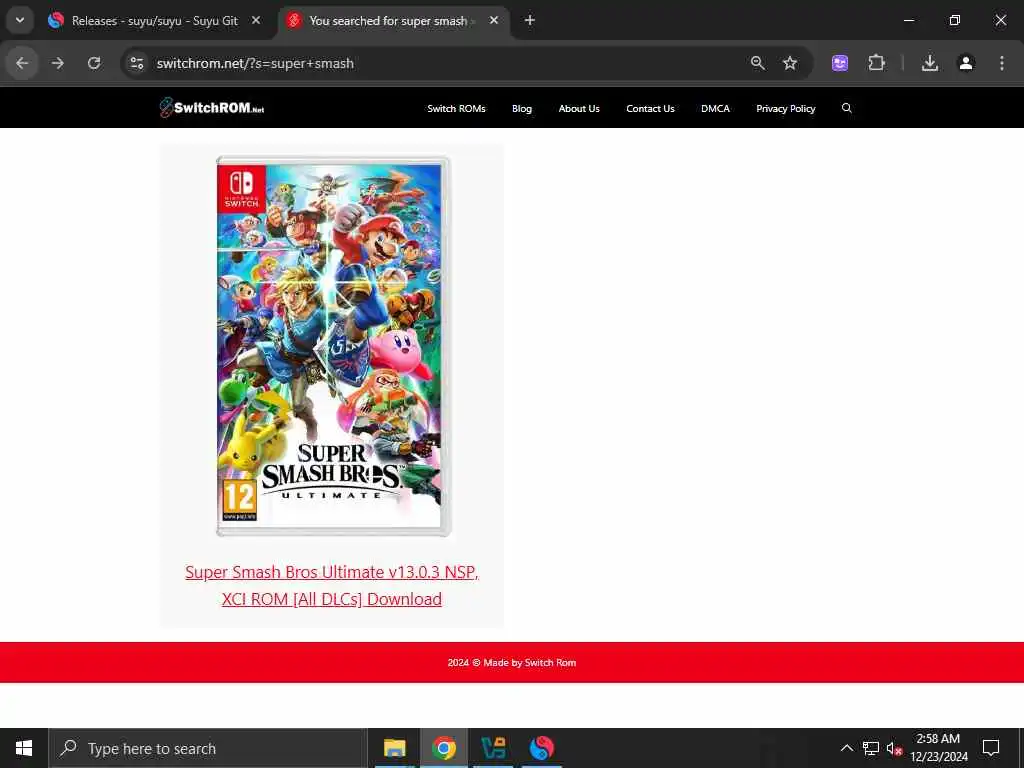Reload the current page
1024x768 pixels.
[x=94, y=63]
